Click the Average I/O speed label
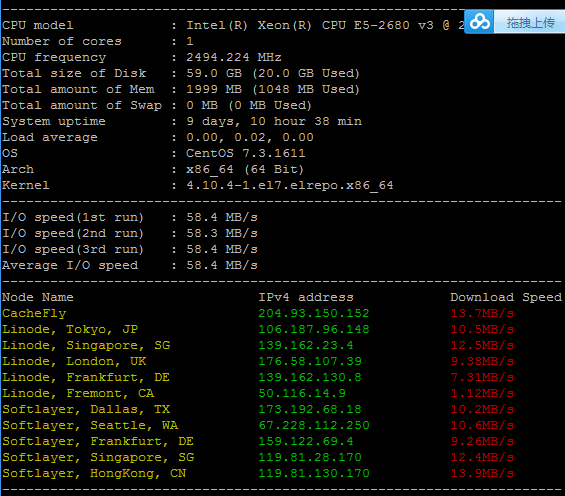The image size is (565, 496). (70, 265)
